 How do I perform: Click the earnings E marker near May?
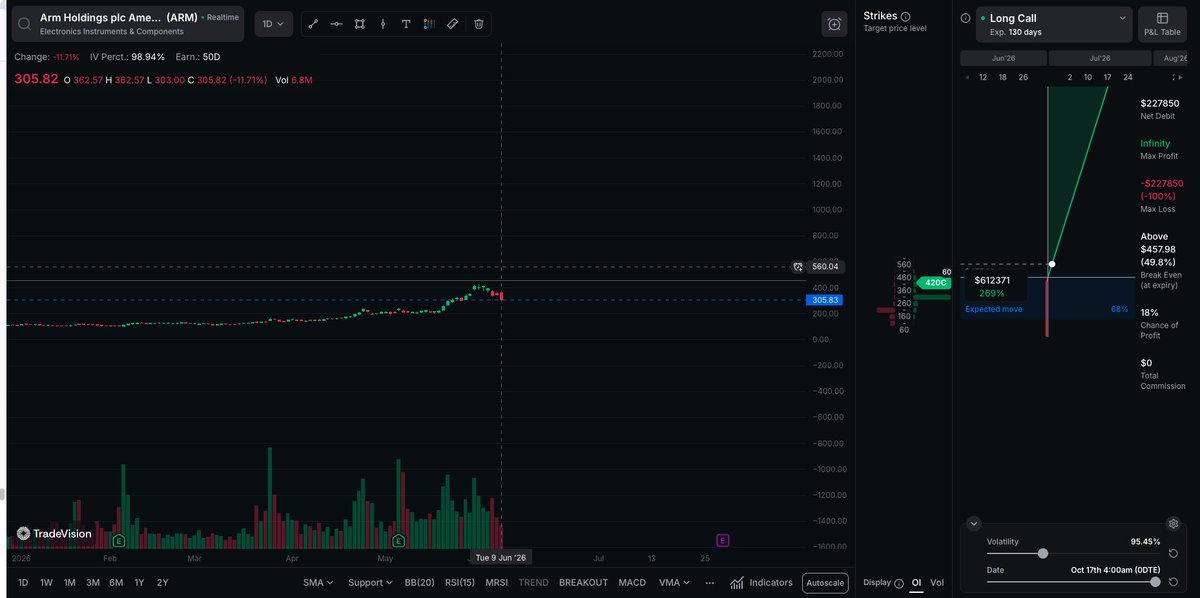click(398, 540)
